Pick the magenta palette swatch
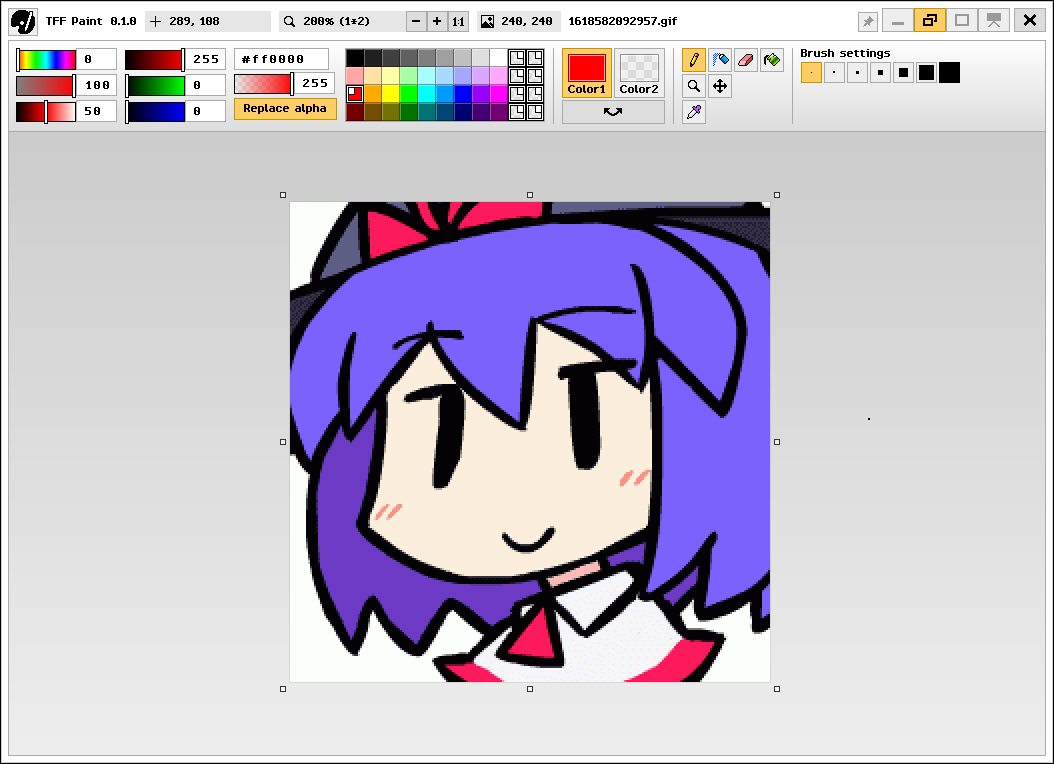This screenshot has height=764, width=1054. (x=499, y=94)
